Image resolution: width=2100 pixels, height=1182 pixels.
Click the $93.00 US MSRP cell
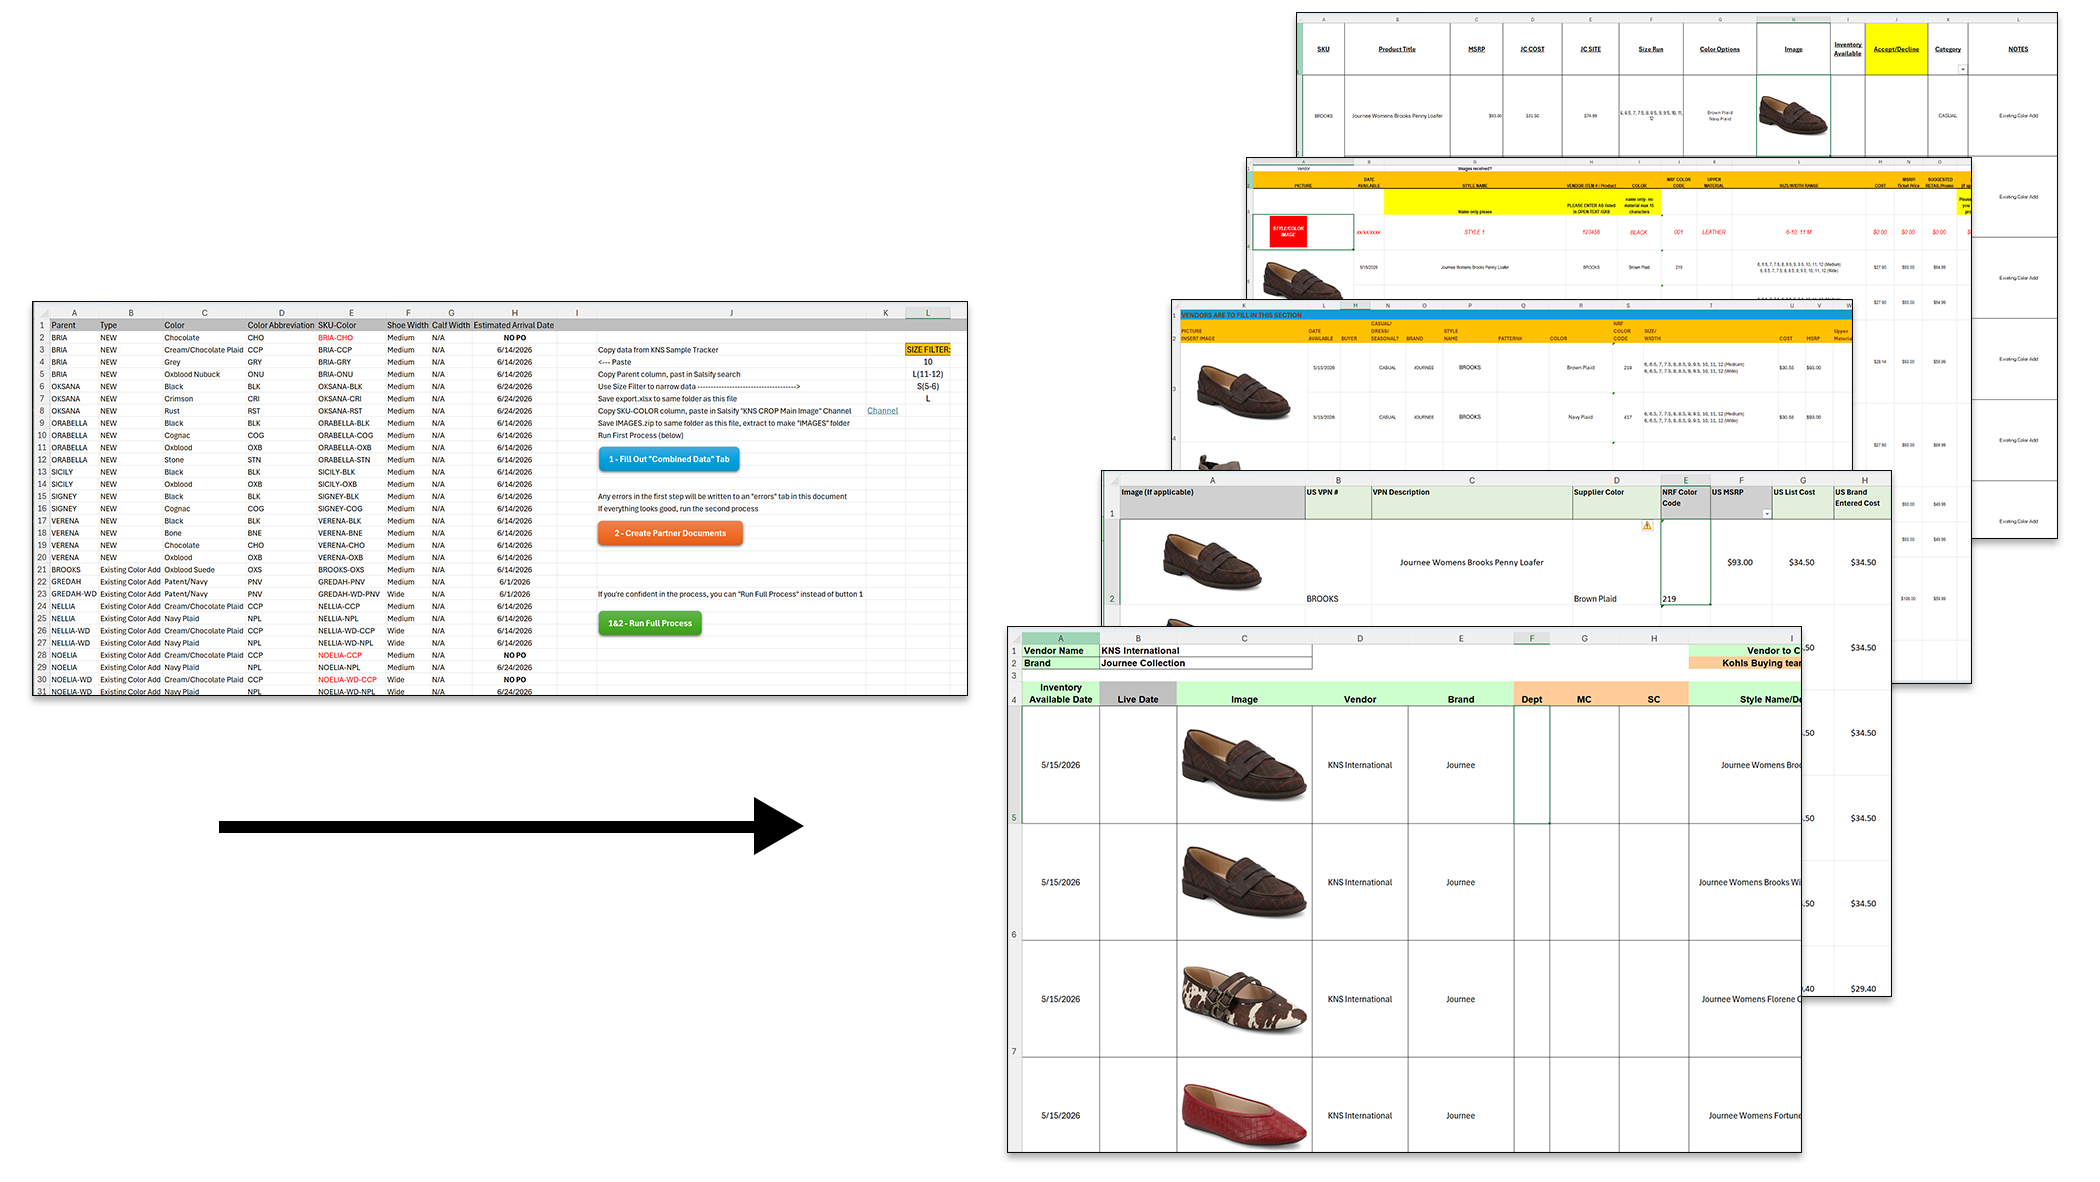tap(1740, 563)
